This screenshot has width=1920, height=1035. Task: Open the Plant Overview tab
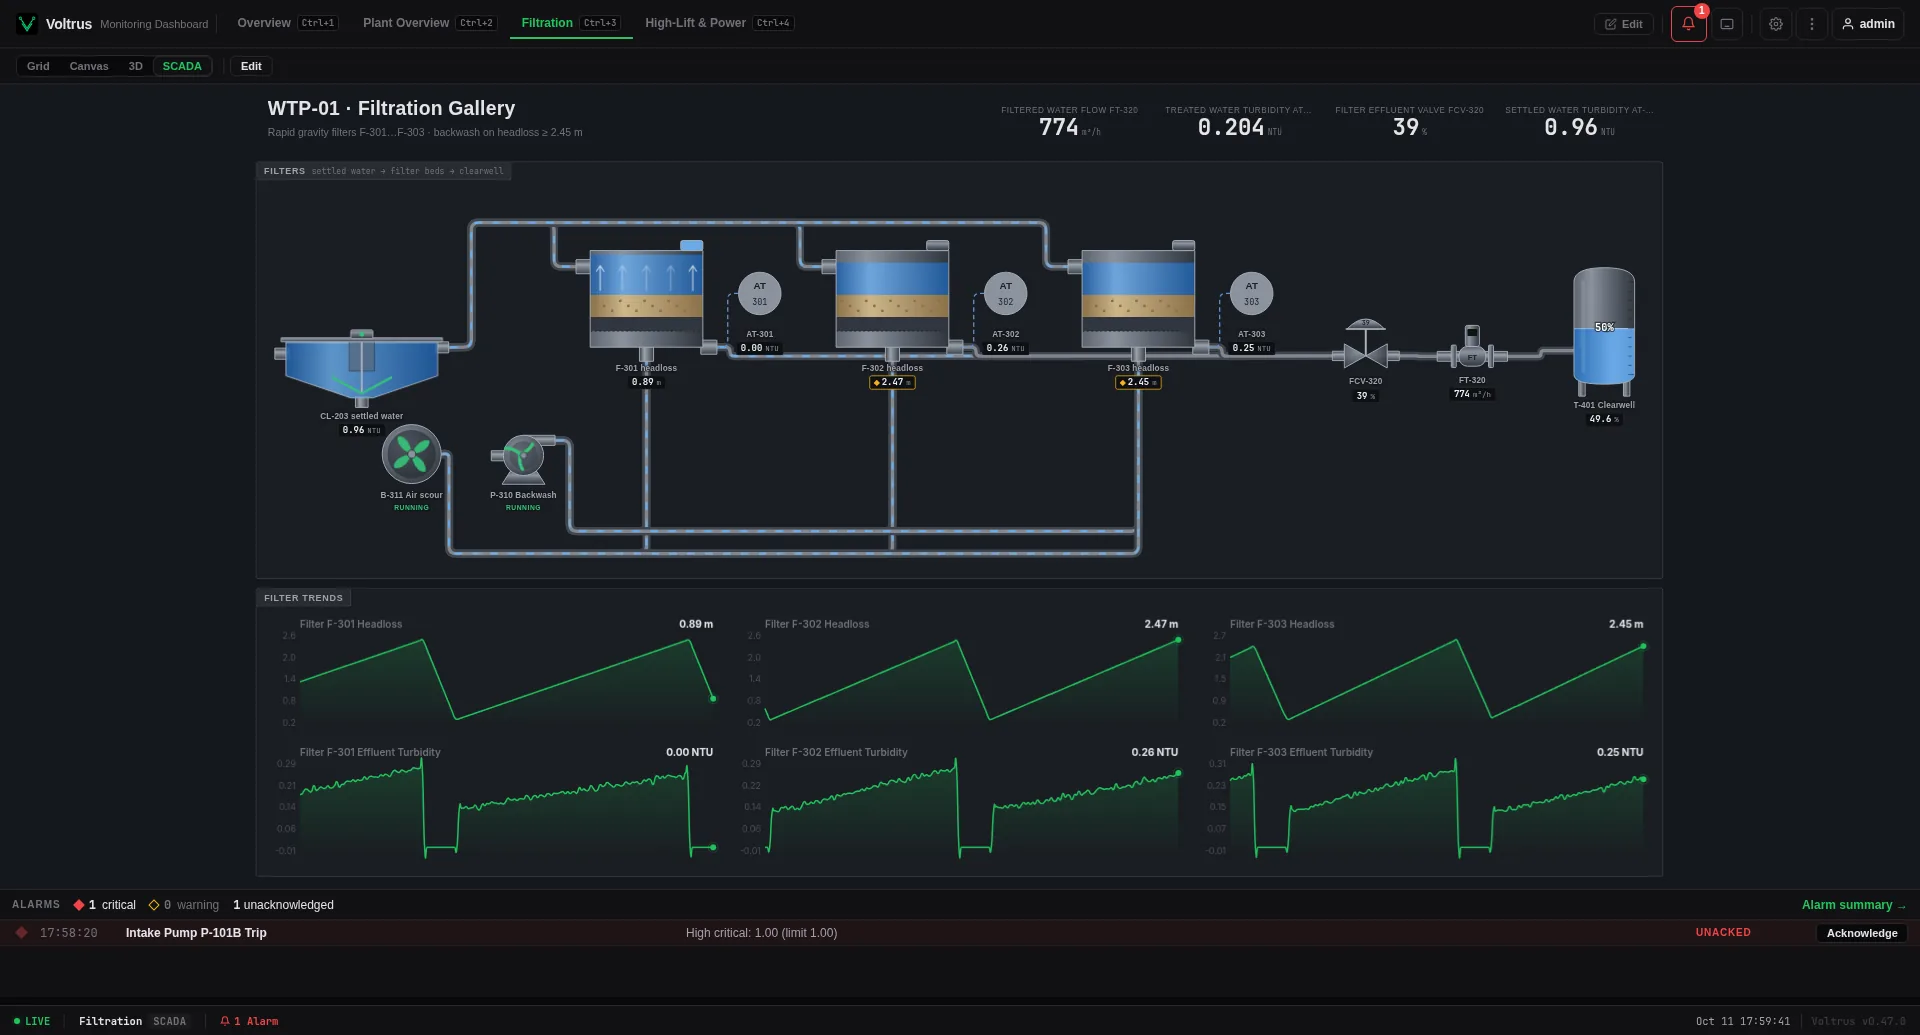click(x=429, y=23)
